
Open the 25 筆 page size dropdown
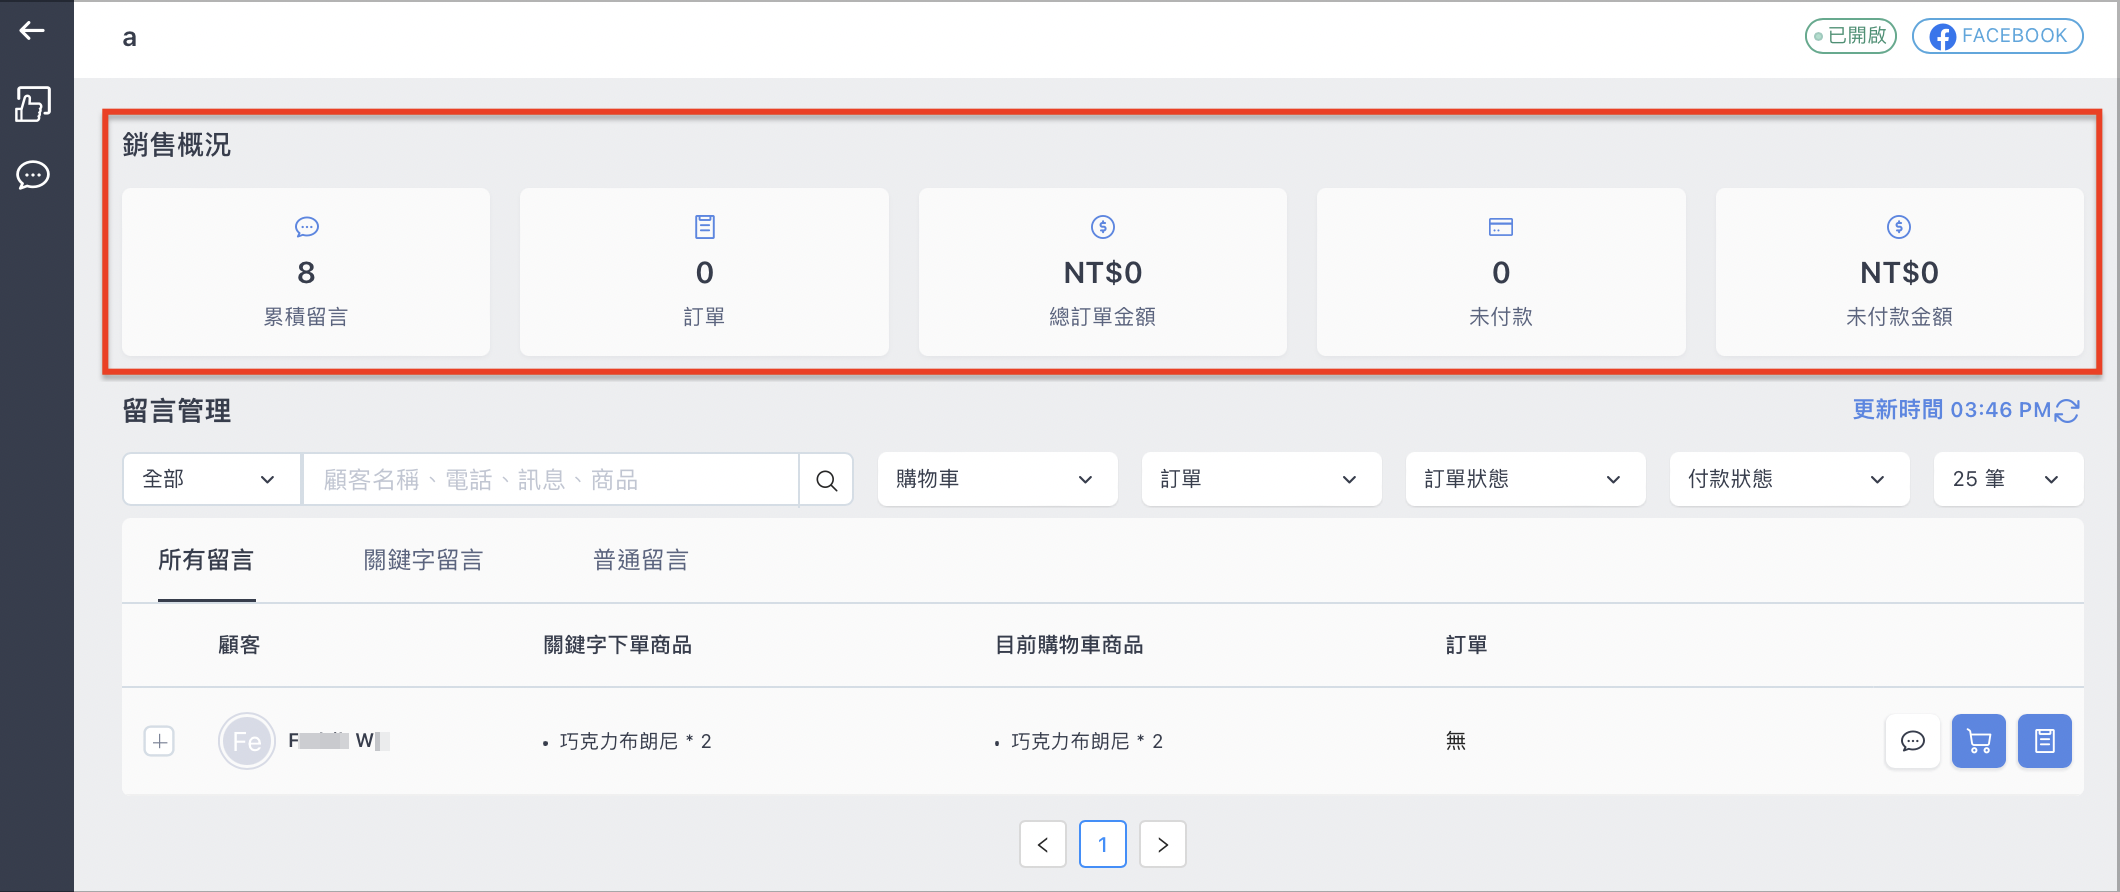click(x=2008, y=479)
